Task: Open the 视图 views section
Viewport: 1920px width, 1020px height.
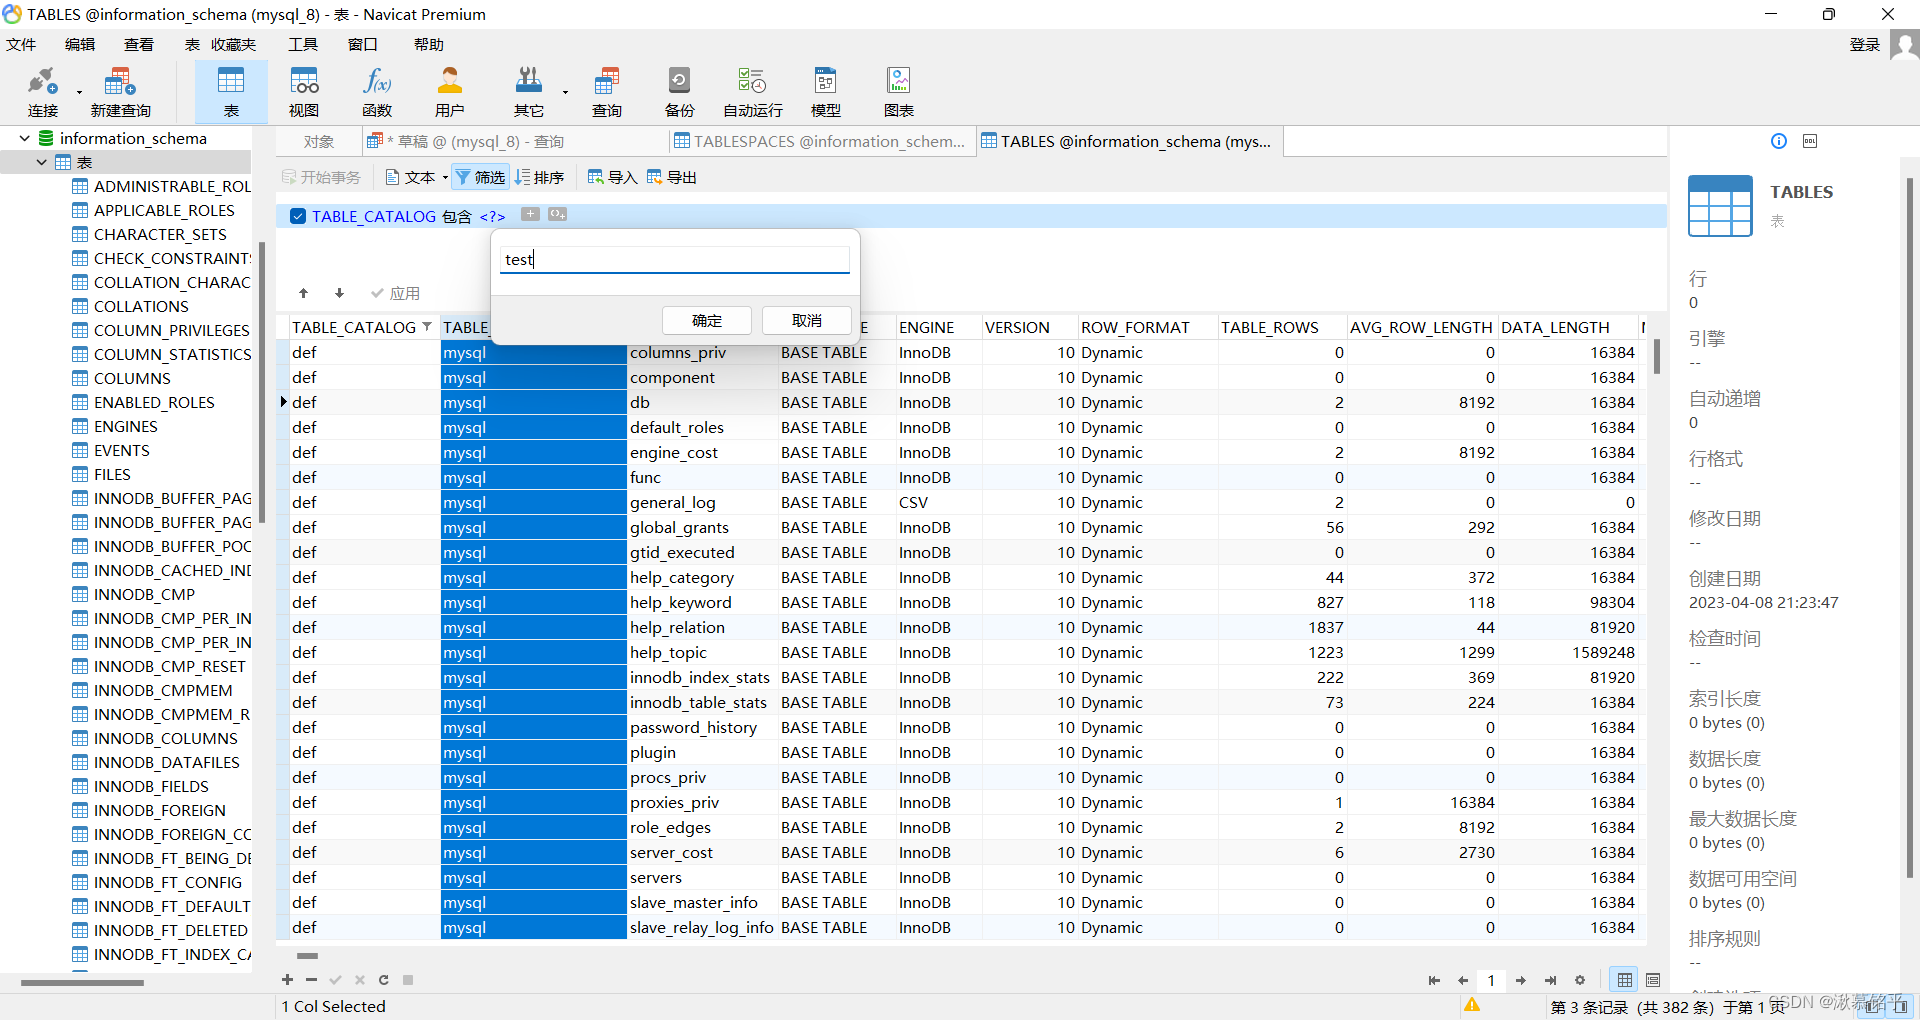Action: pos(304,91)
